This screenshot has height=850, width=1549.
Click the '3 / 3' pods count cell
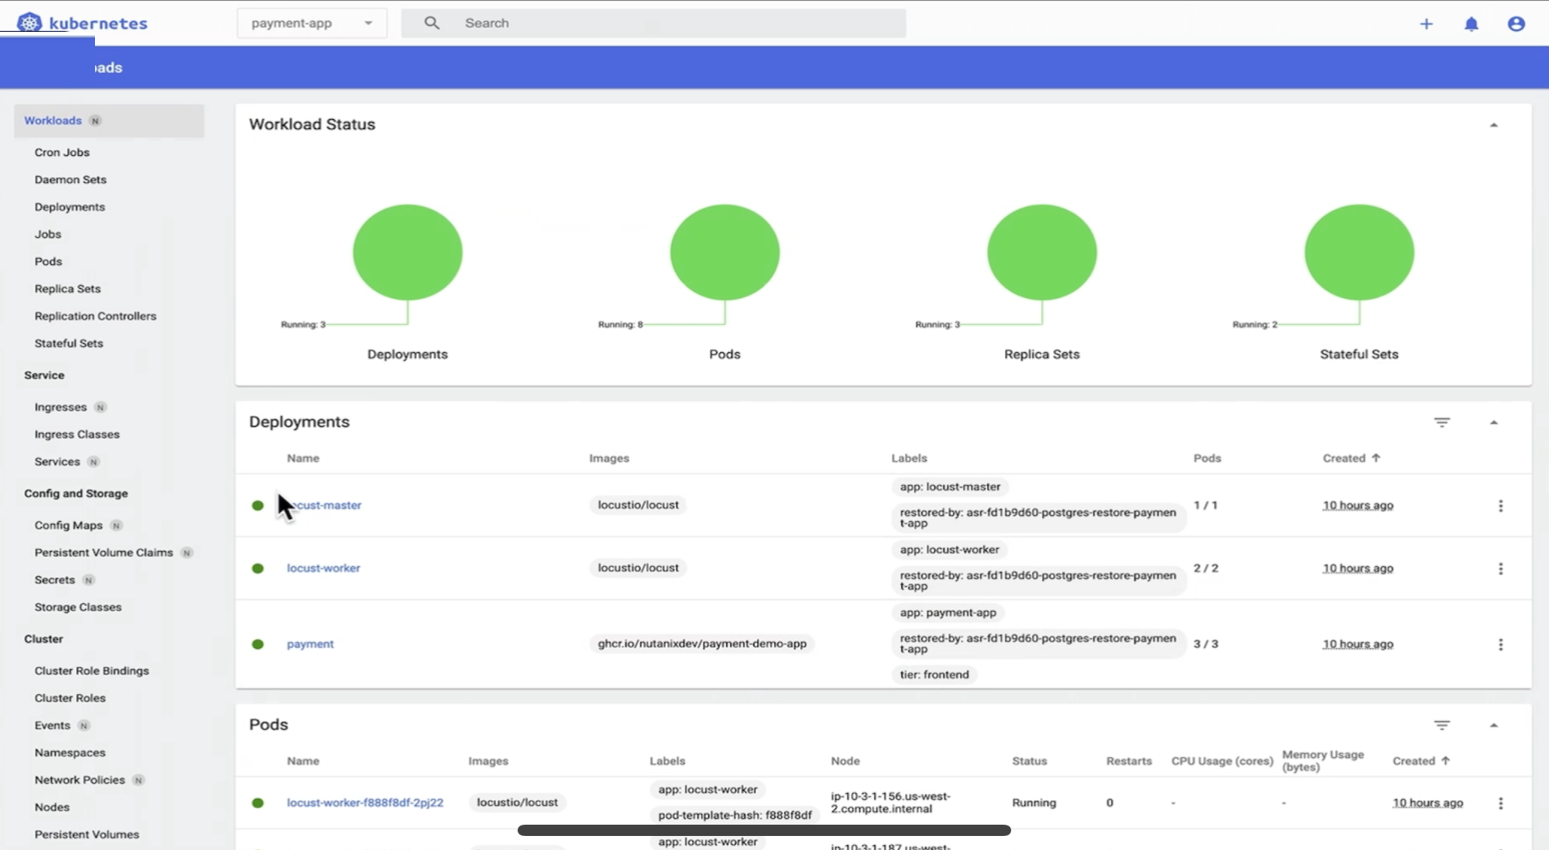(1206, 644)
